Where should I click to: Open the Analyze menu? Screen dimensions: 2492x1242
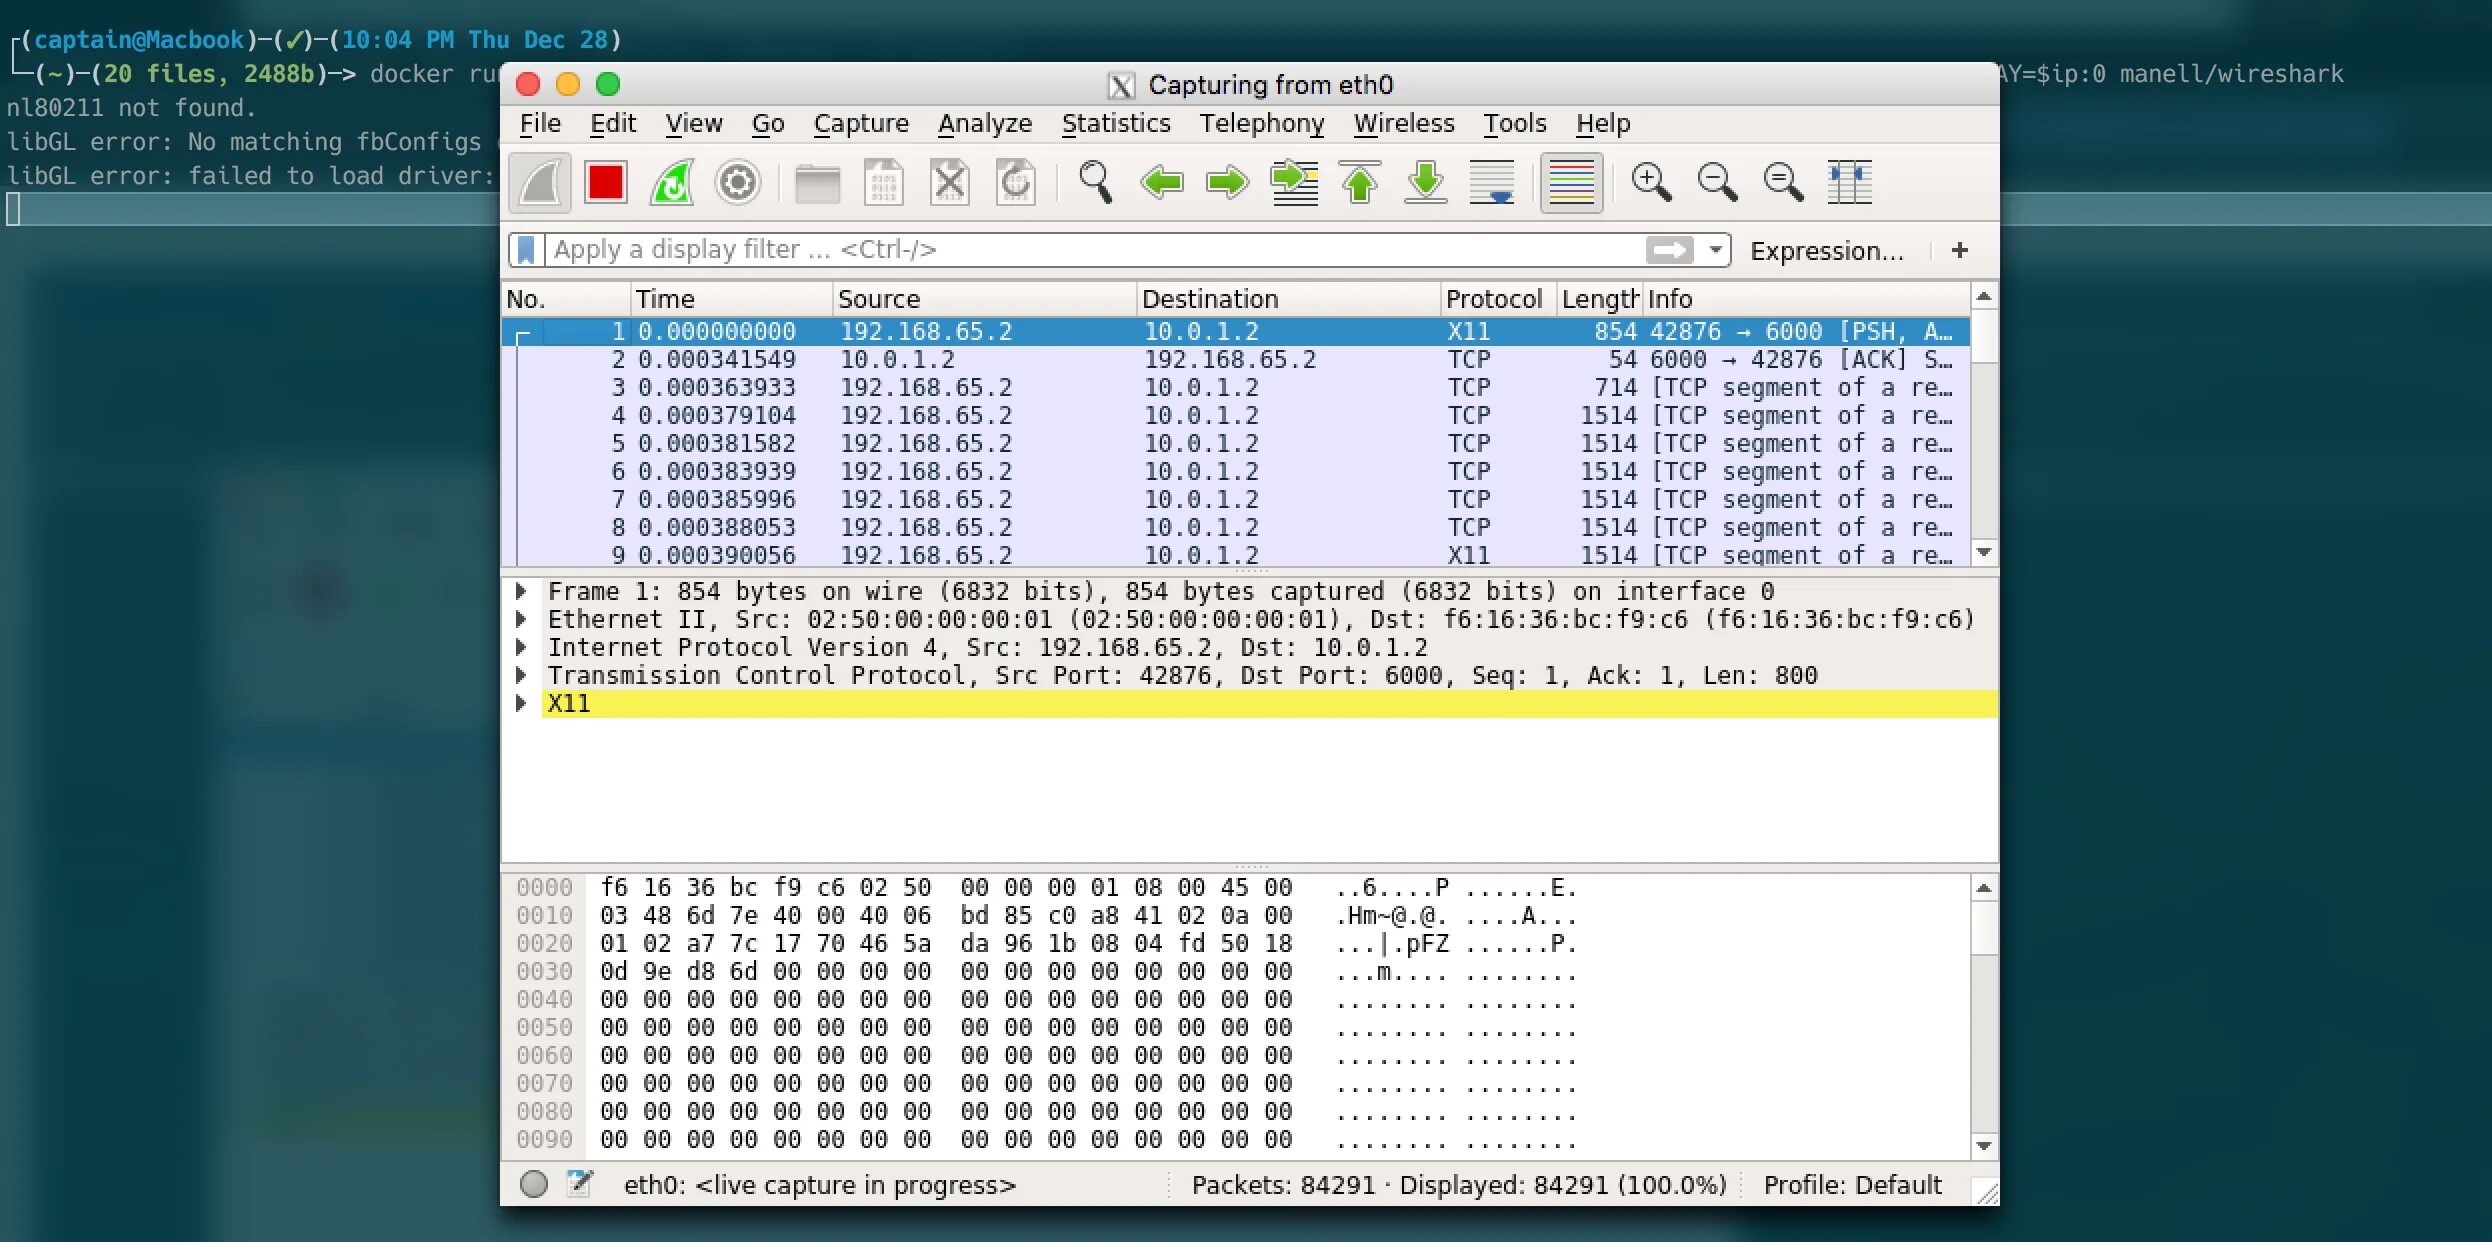[x=985, y=124]
